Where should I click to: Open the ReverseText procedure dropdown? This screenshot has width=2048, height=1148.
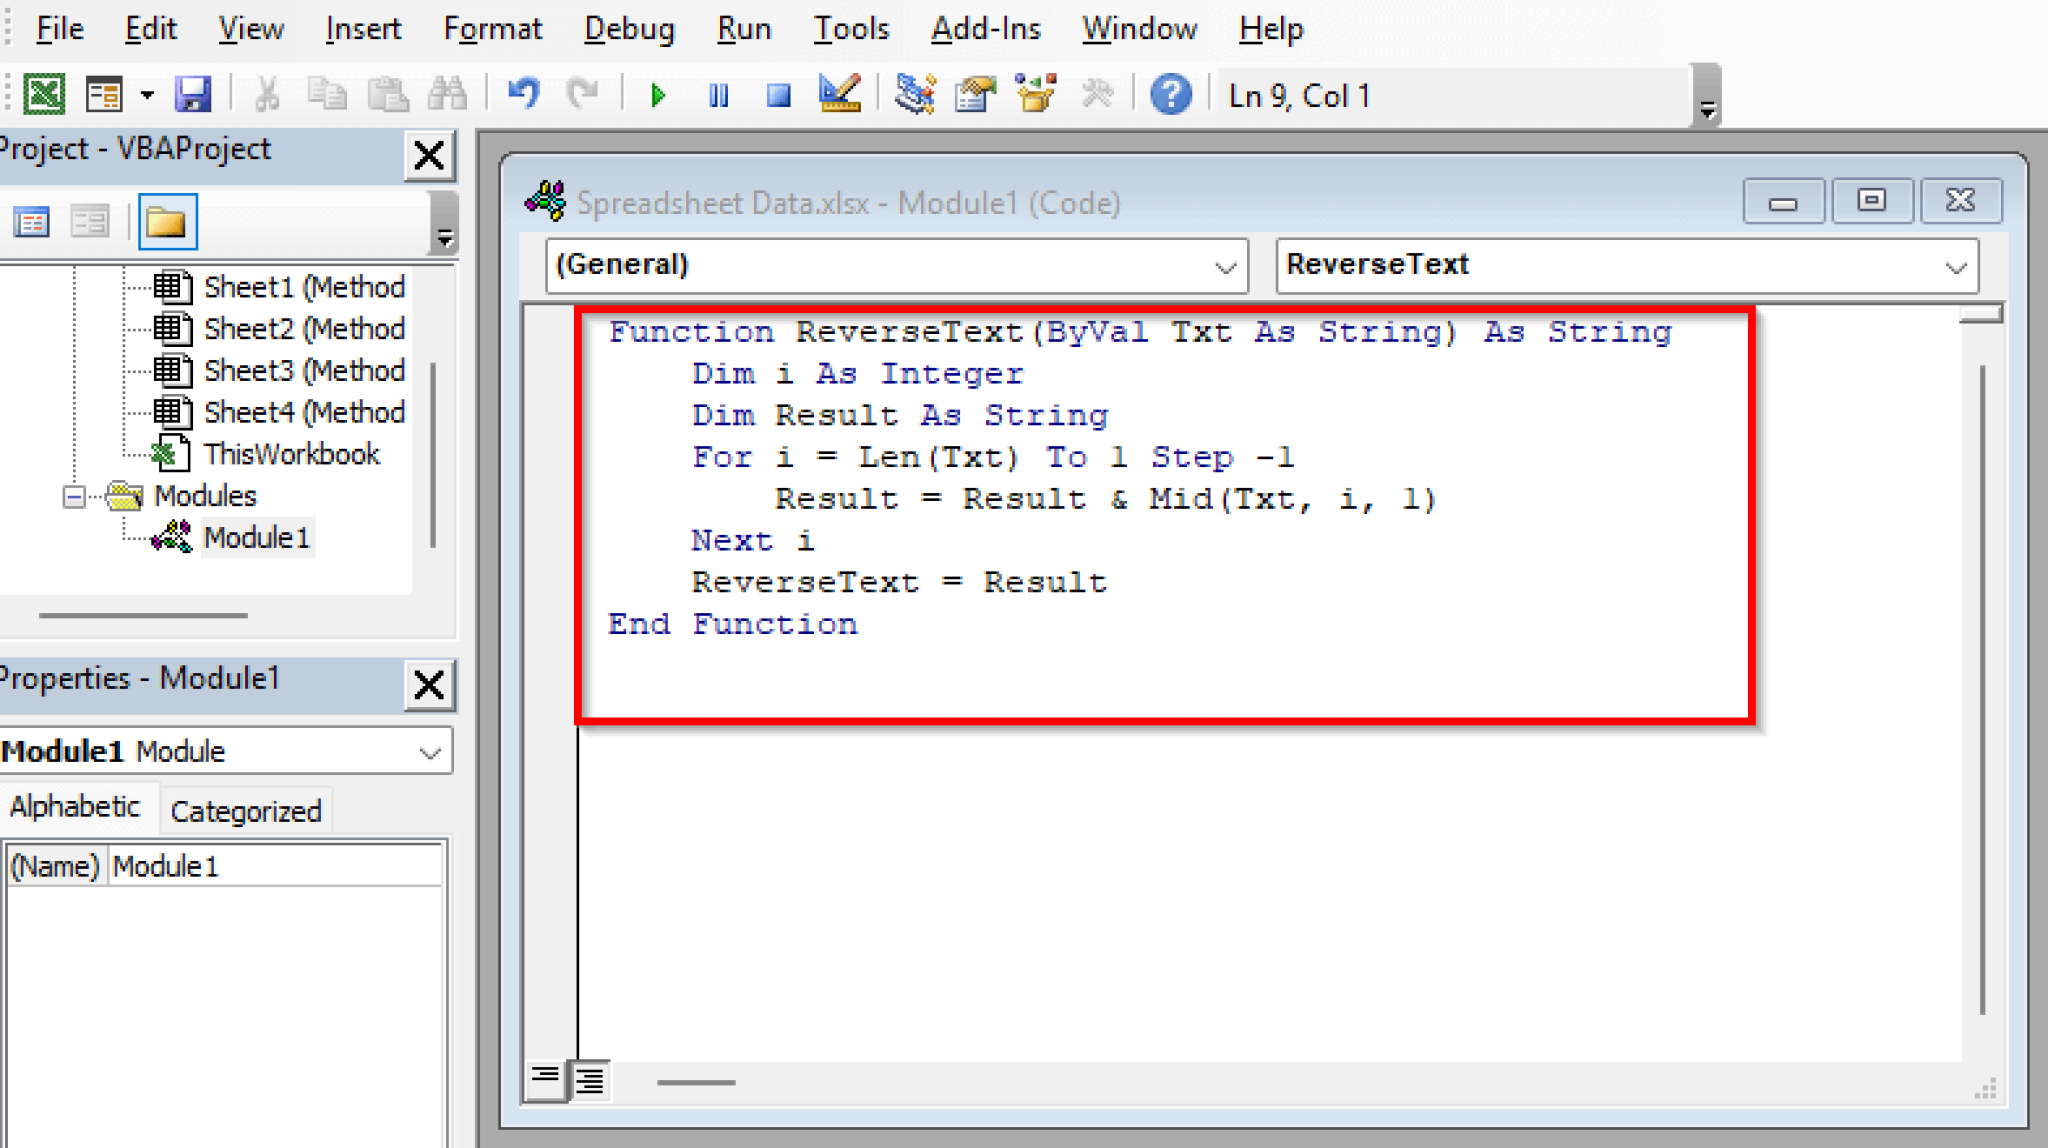[1955, 266]
